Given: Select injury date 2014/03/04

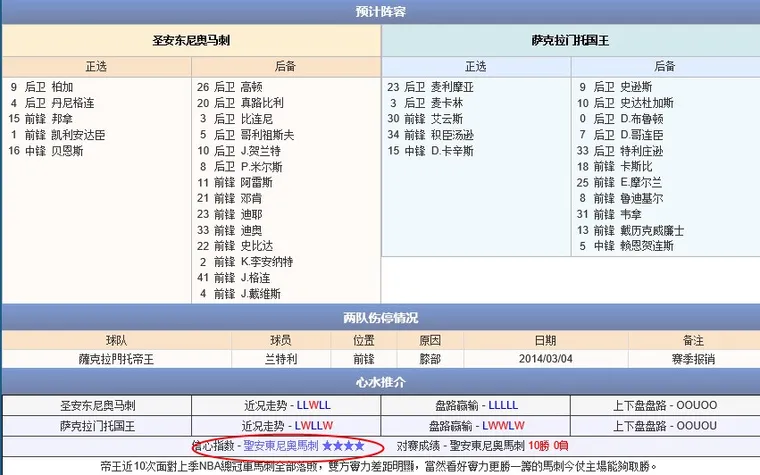Looking at the screenshot, I should tap(546, 359).
